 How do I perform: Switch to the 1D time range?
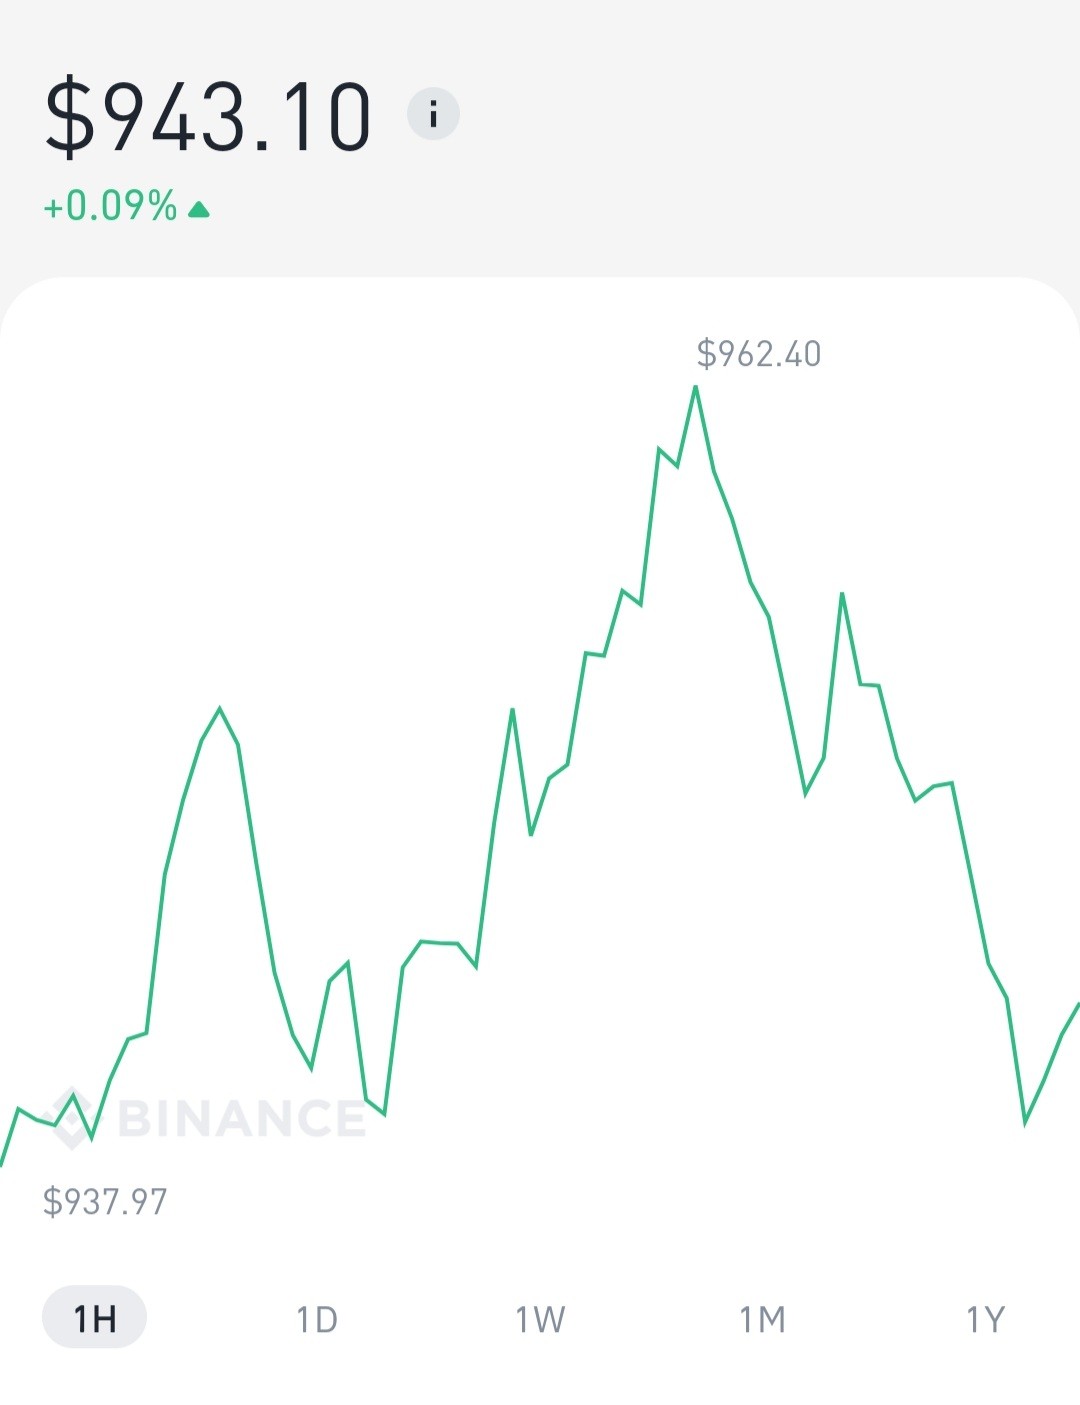(x=317, y=1319)
